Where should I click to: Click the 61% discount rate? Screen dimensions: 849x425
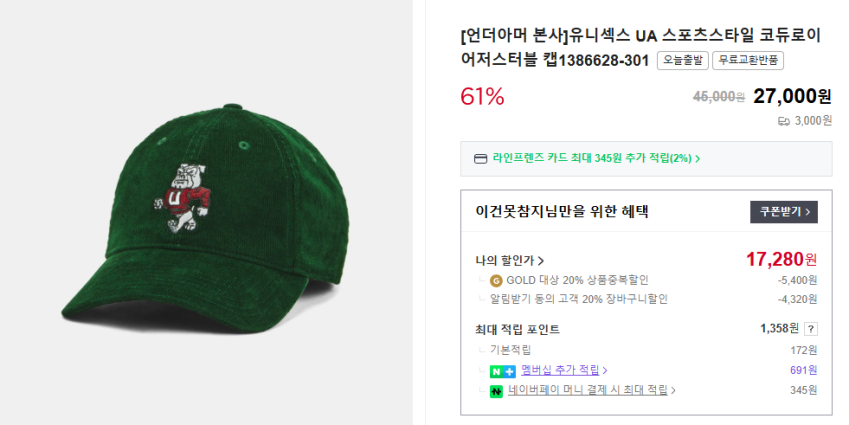coord(482,97)
